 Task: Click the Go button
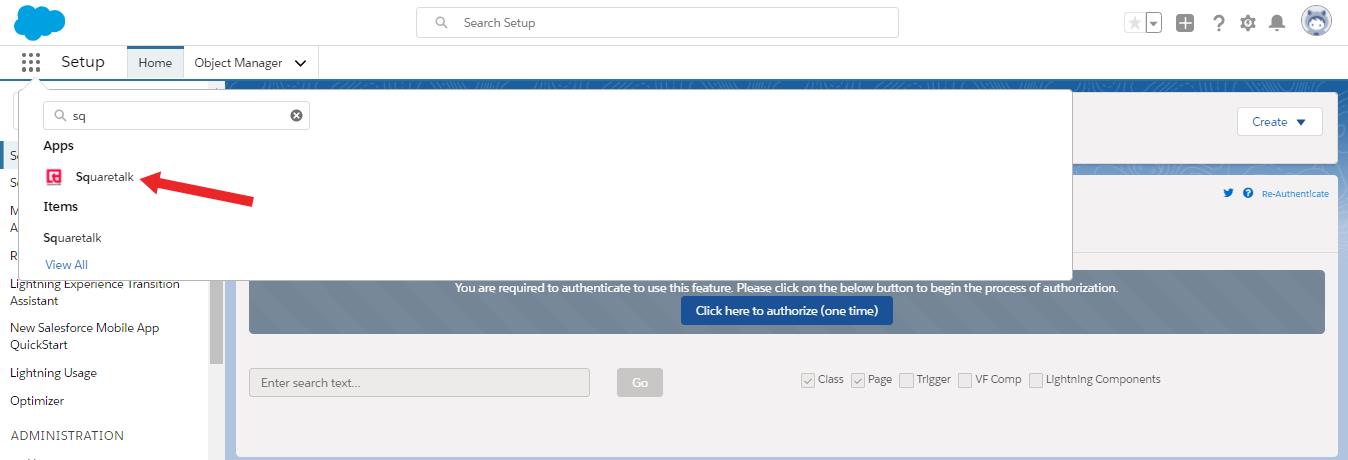point(640,383)
